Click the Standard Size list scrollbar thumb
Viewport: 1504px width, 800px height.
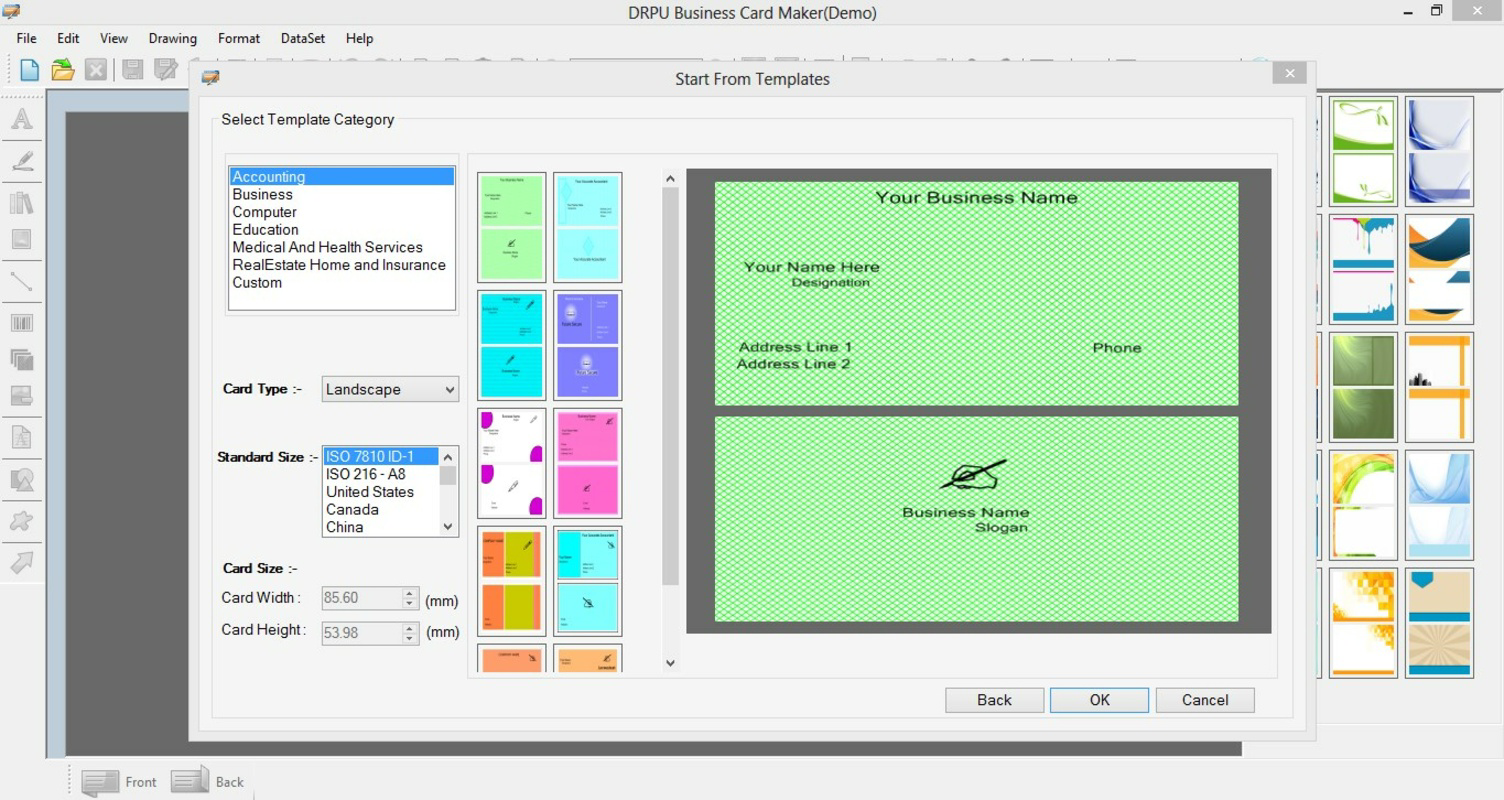[x=448, y=476]
